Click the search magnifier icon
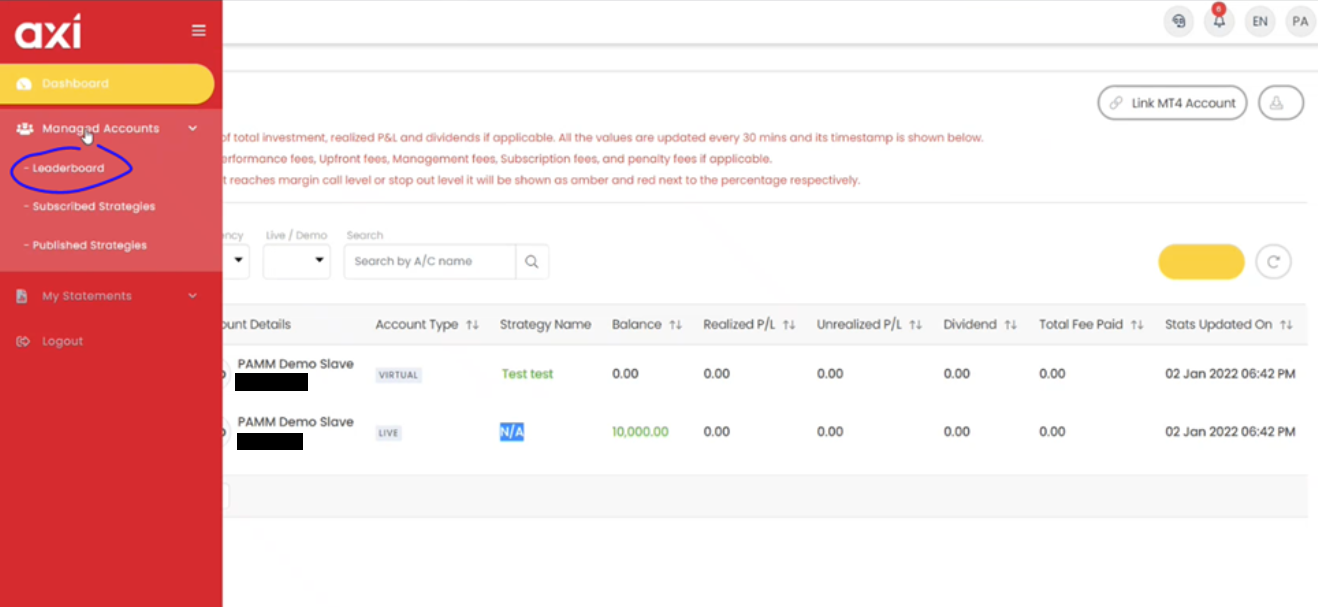Image resolution: width=1318 pixels, height=607 pixels. click(532, 261)
